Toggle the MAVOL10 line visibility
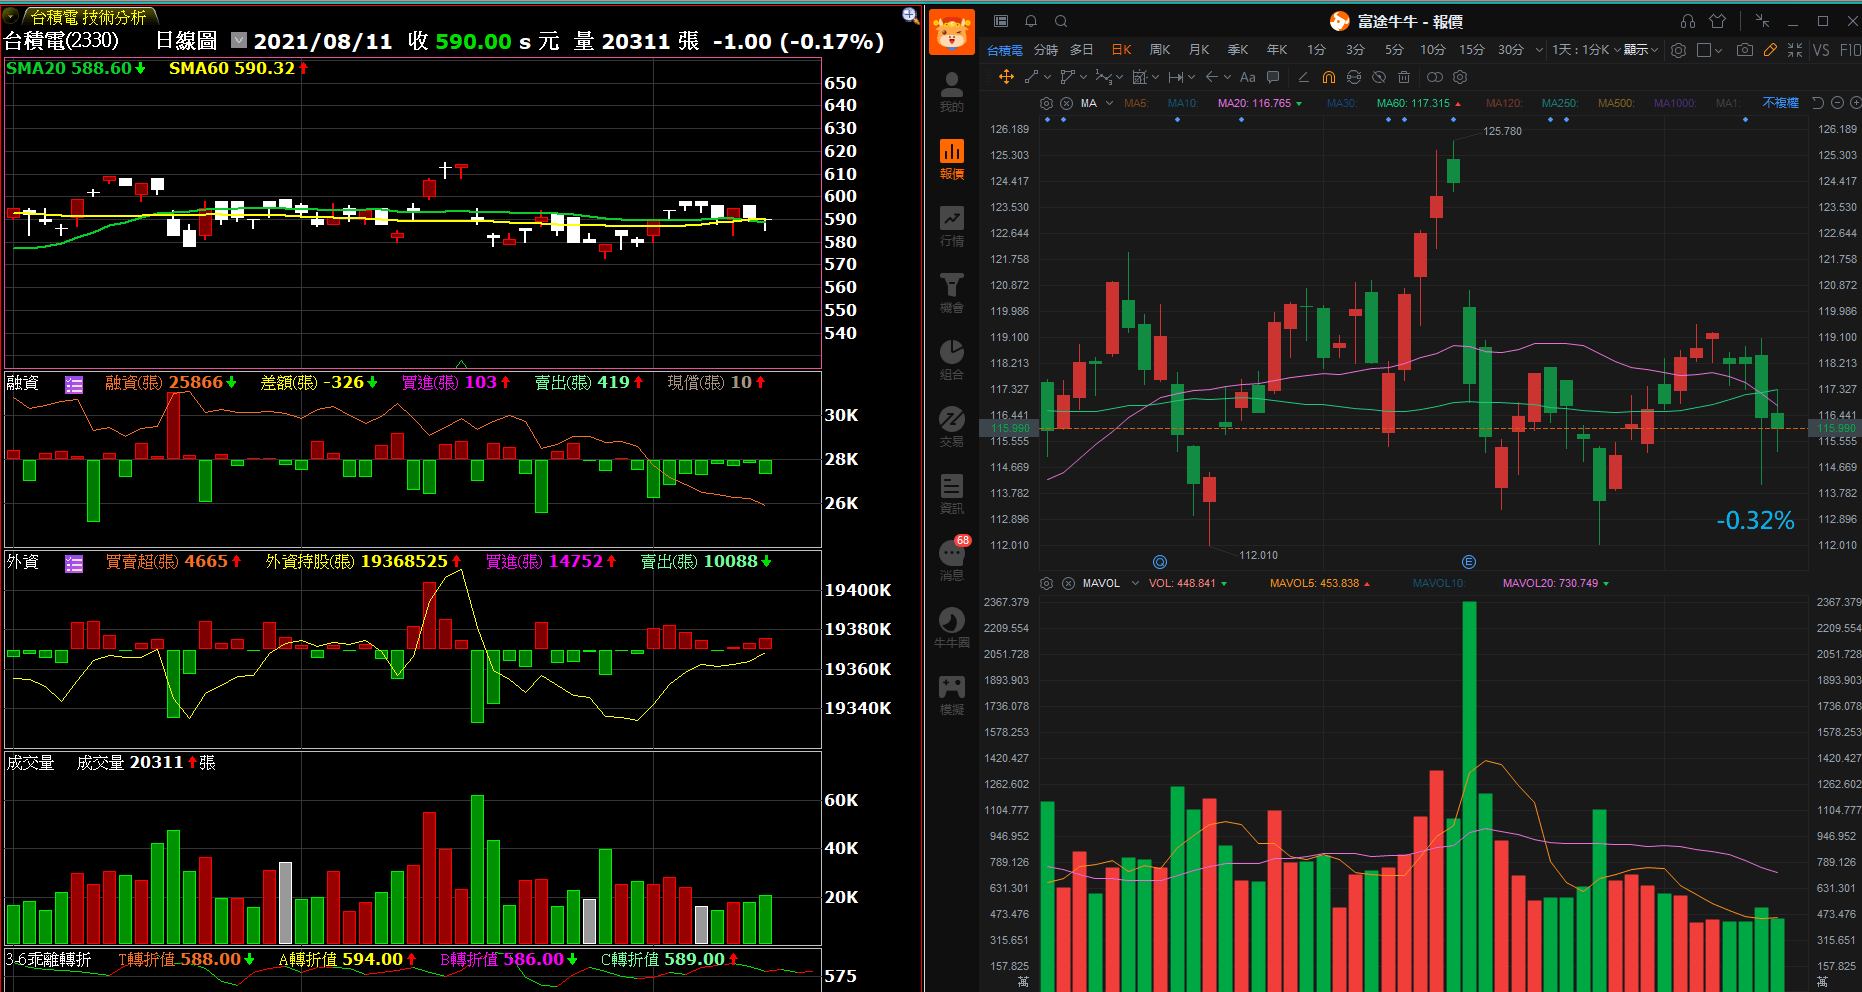 coord(1438,583)
